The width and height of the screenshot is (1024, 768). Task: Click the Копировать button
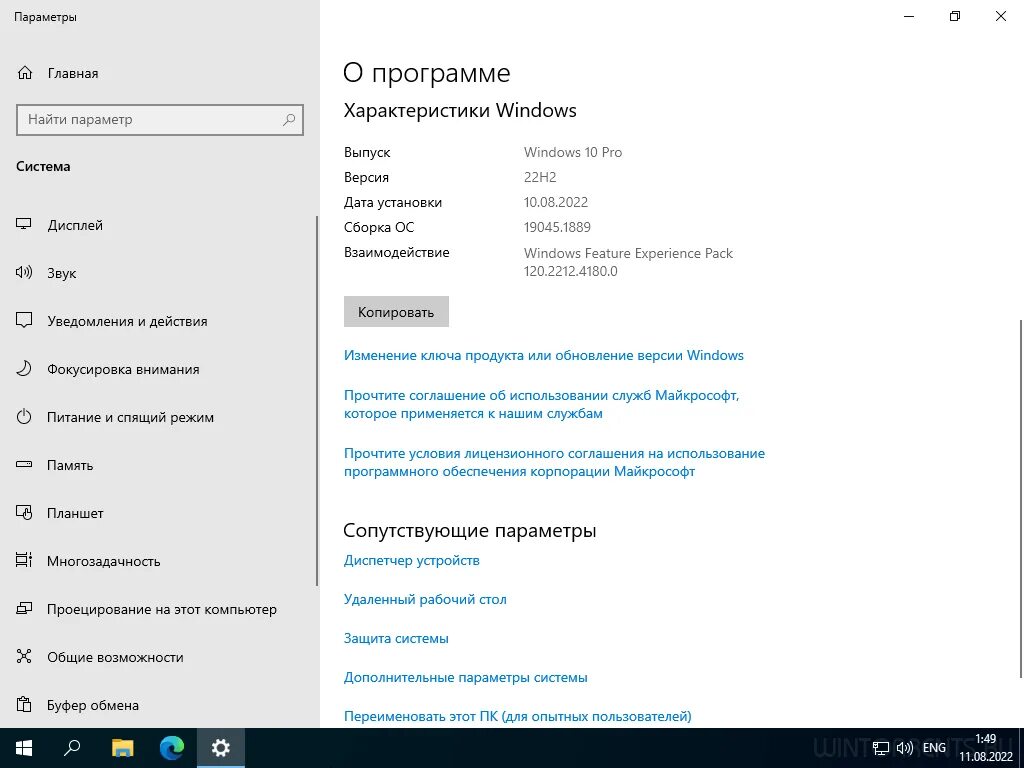[x=396, y=312]
